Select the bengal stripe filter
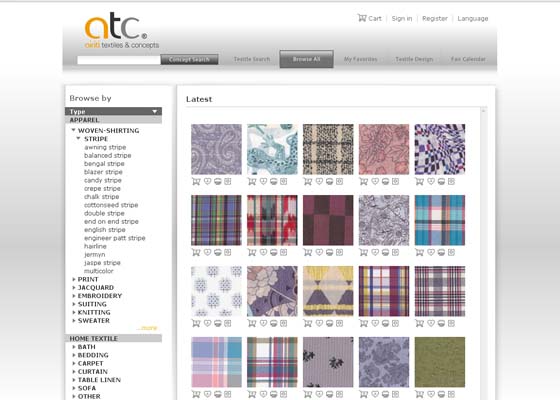This screenshot has width=560, height=400. coord(104,164)
